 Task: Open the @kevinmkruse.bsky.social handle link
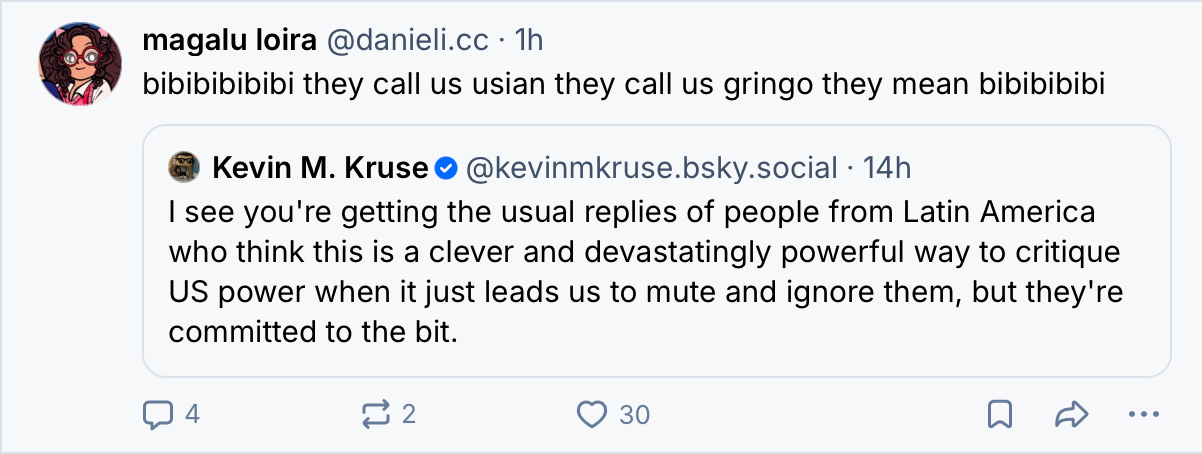coord(652,169)
